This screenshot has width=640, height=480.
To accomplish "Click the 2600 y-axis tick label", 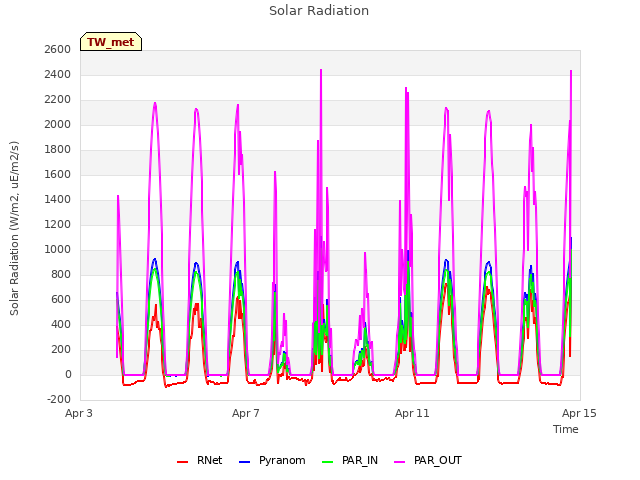I will (58, 49).
